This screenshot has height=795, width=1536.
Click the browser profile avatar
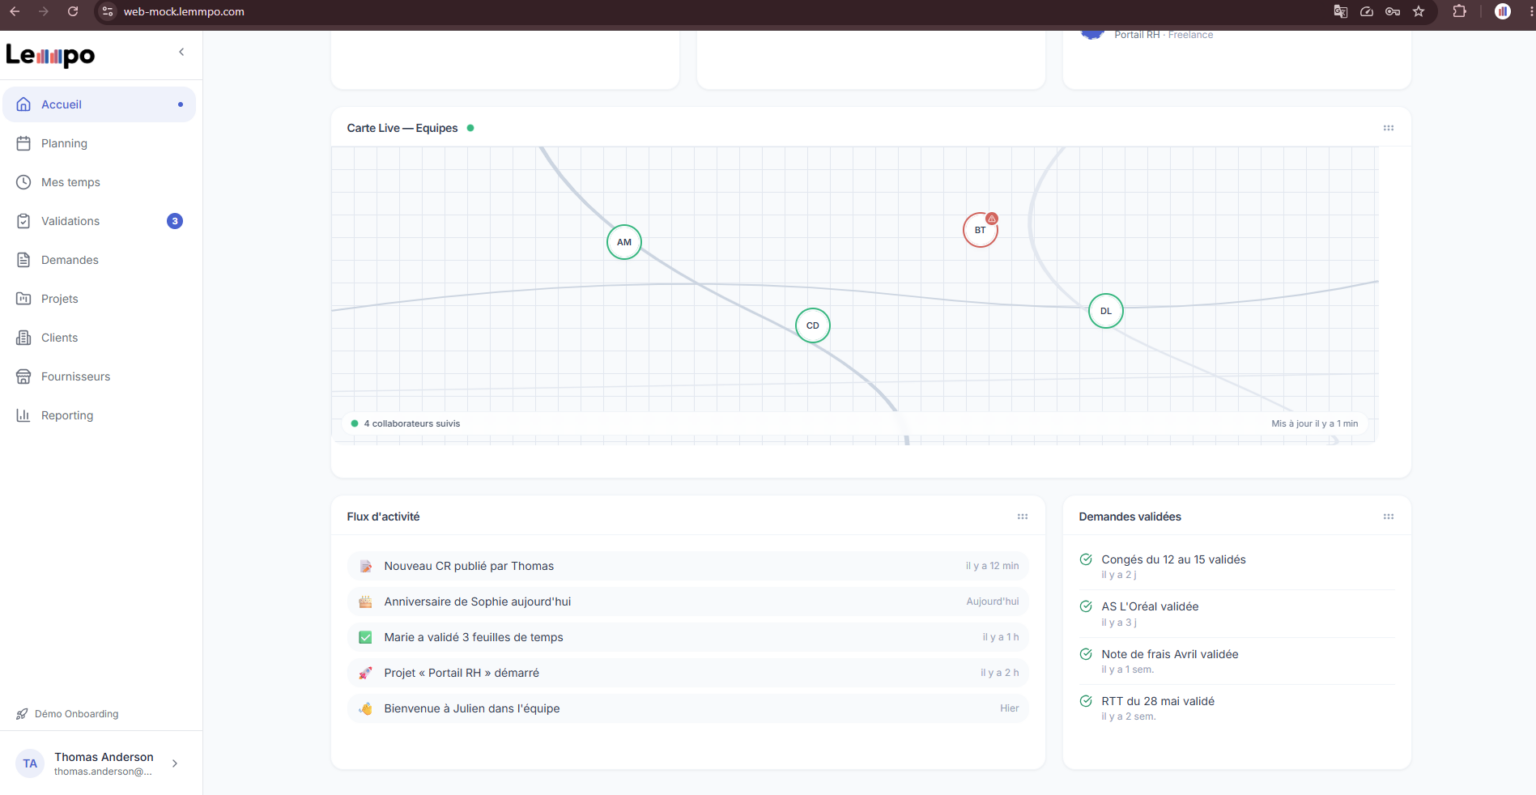click(x=1502, y=11)
